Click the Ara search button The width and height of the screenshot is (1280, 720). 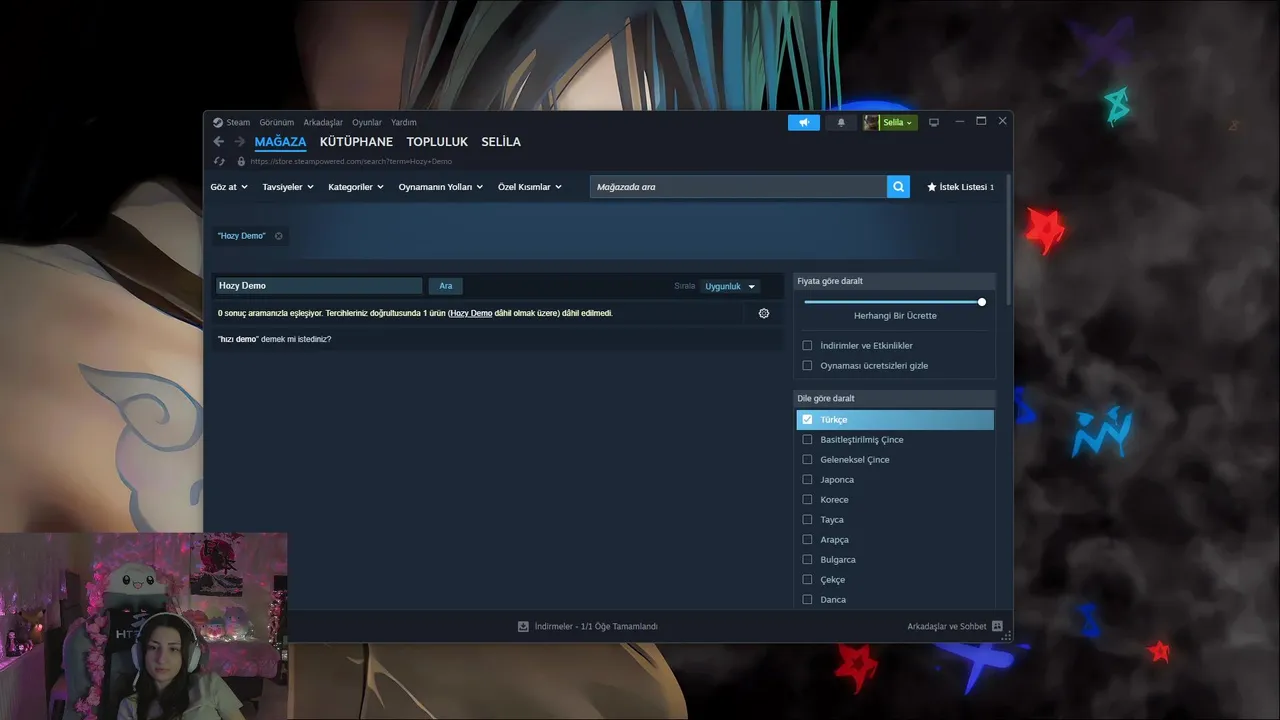(x=446, y=286)
